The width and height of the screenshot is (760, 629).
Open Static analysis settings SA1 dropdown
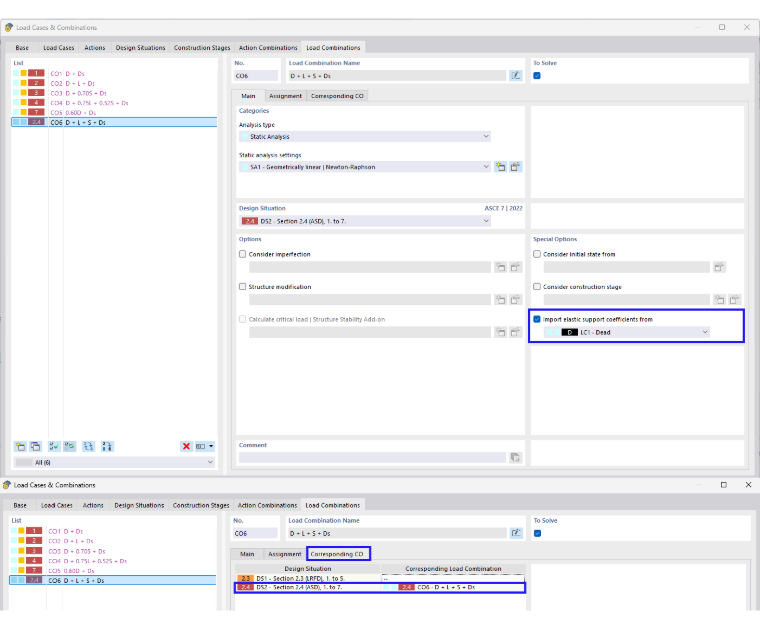click(x=364, y=167)
